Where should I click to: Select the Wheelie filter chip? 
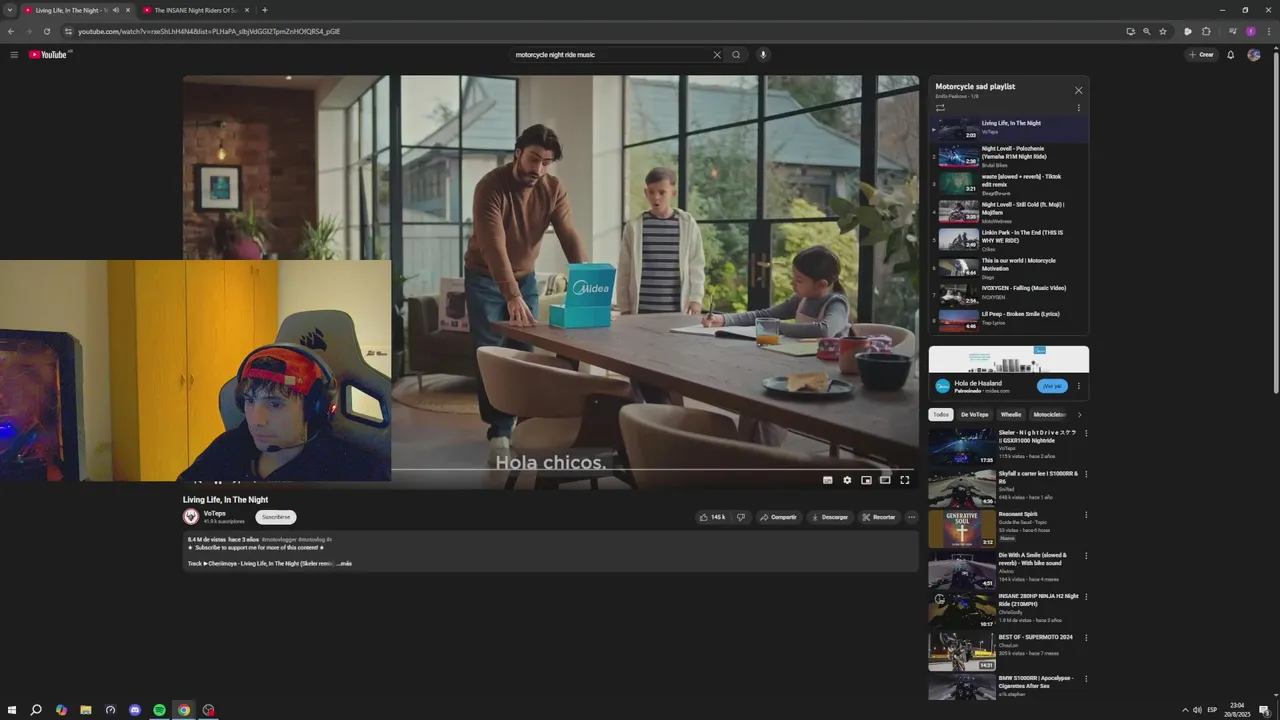[1011, 414]
